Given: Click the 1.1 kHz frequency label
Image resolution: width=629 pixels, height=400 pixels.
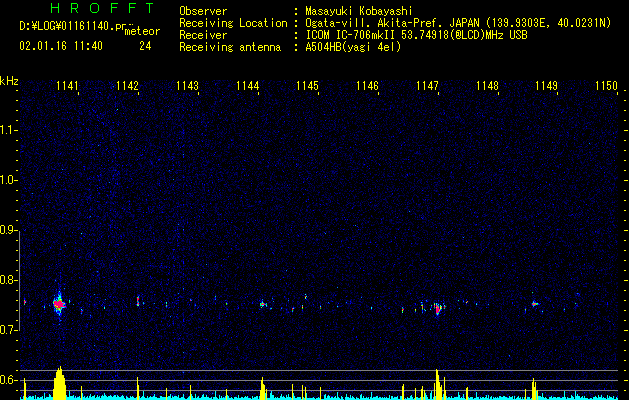Looking at the screenshot, I should [x=8, y=130].
